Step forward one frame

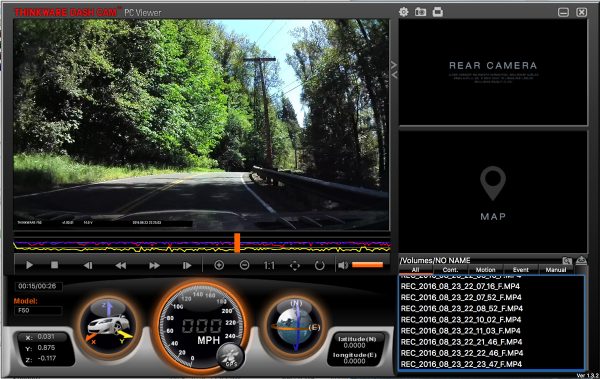coord(187,265)
